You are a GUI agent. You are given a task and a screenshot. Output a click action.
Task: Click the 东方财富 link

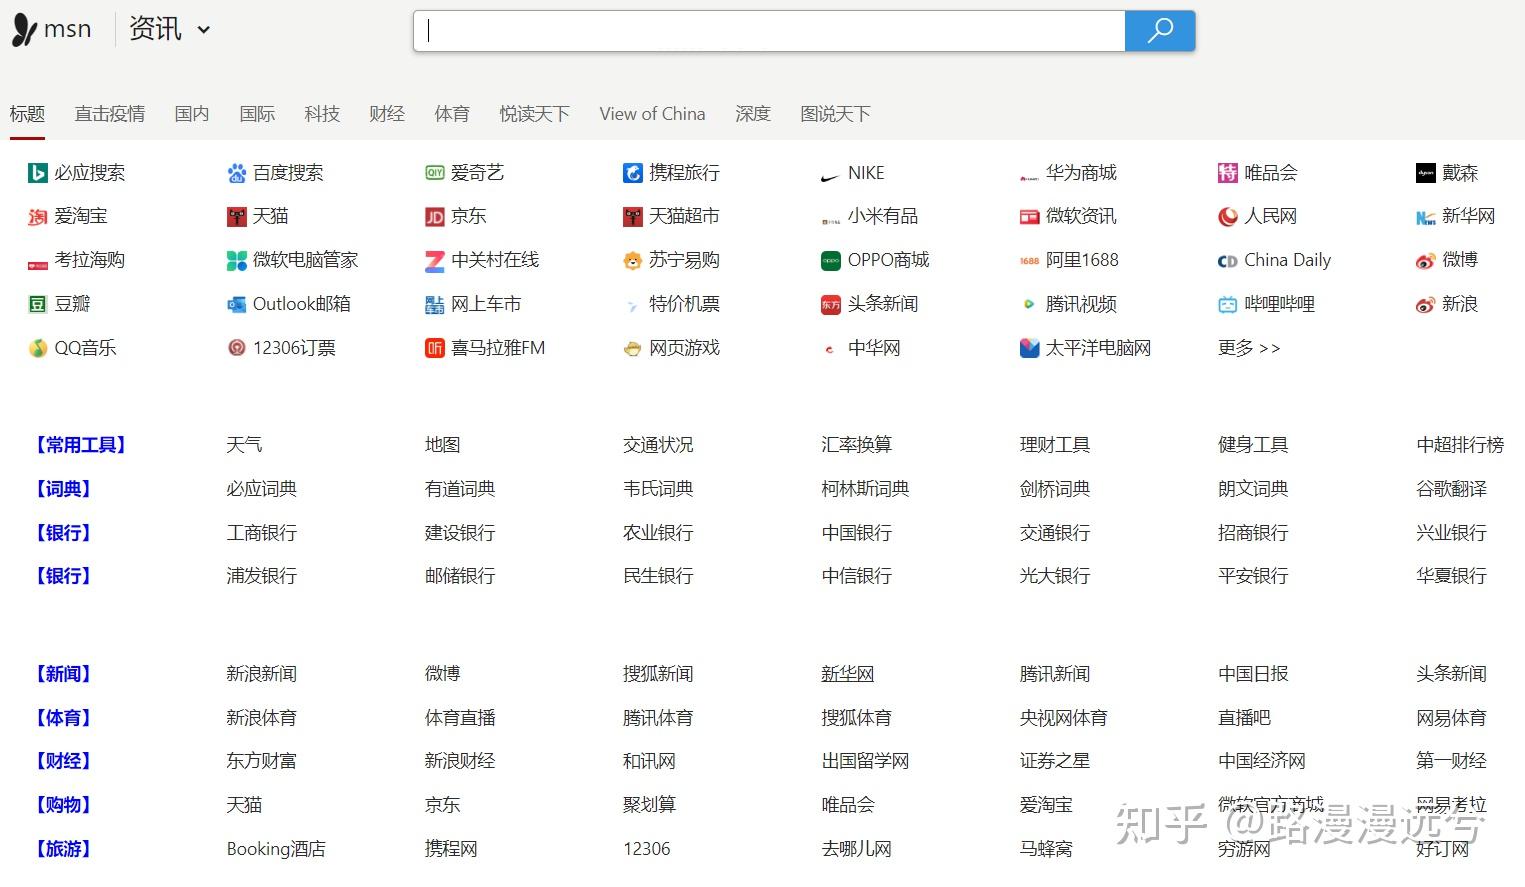[x=262, y=761]
